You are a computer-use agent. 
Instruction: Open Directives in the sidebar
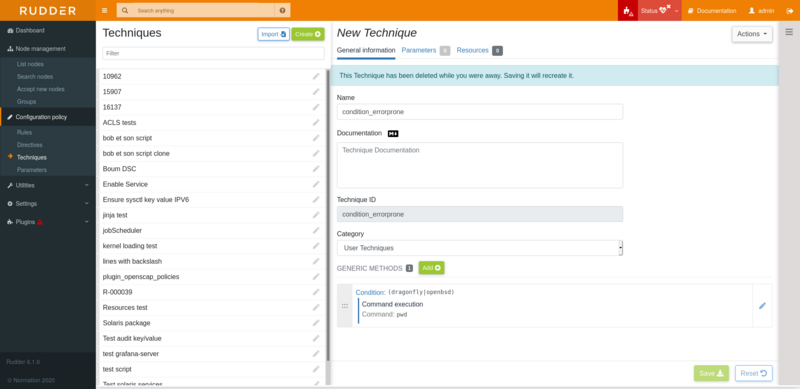30,145
